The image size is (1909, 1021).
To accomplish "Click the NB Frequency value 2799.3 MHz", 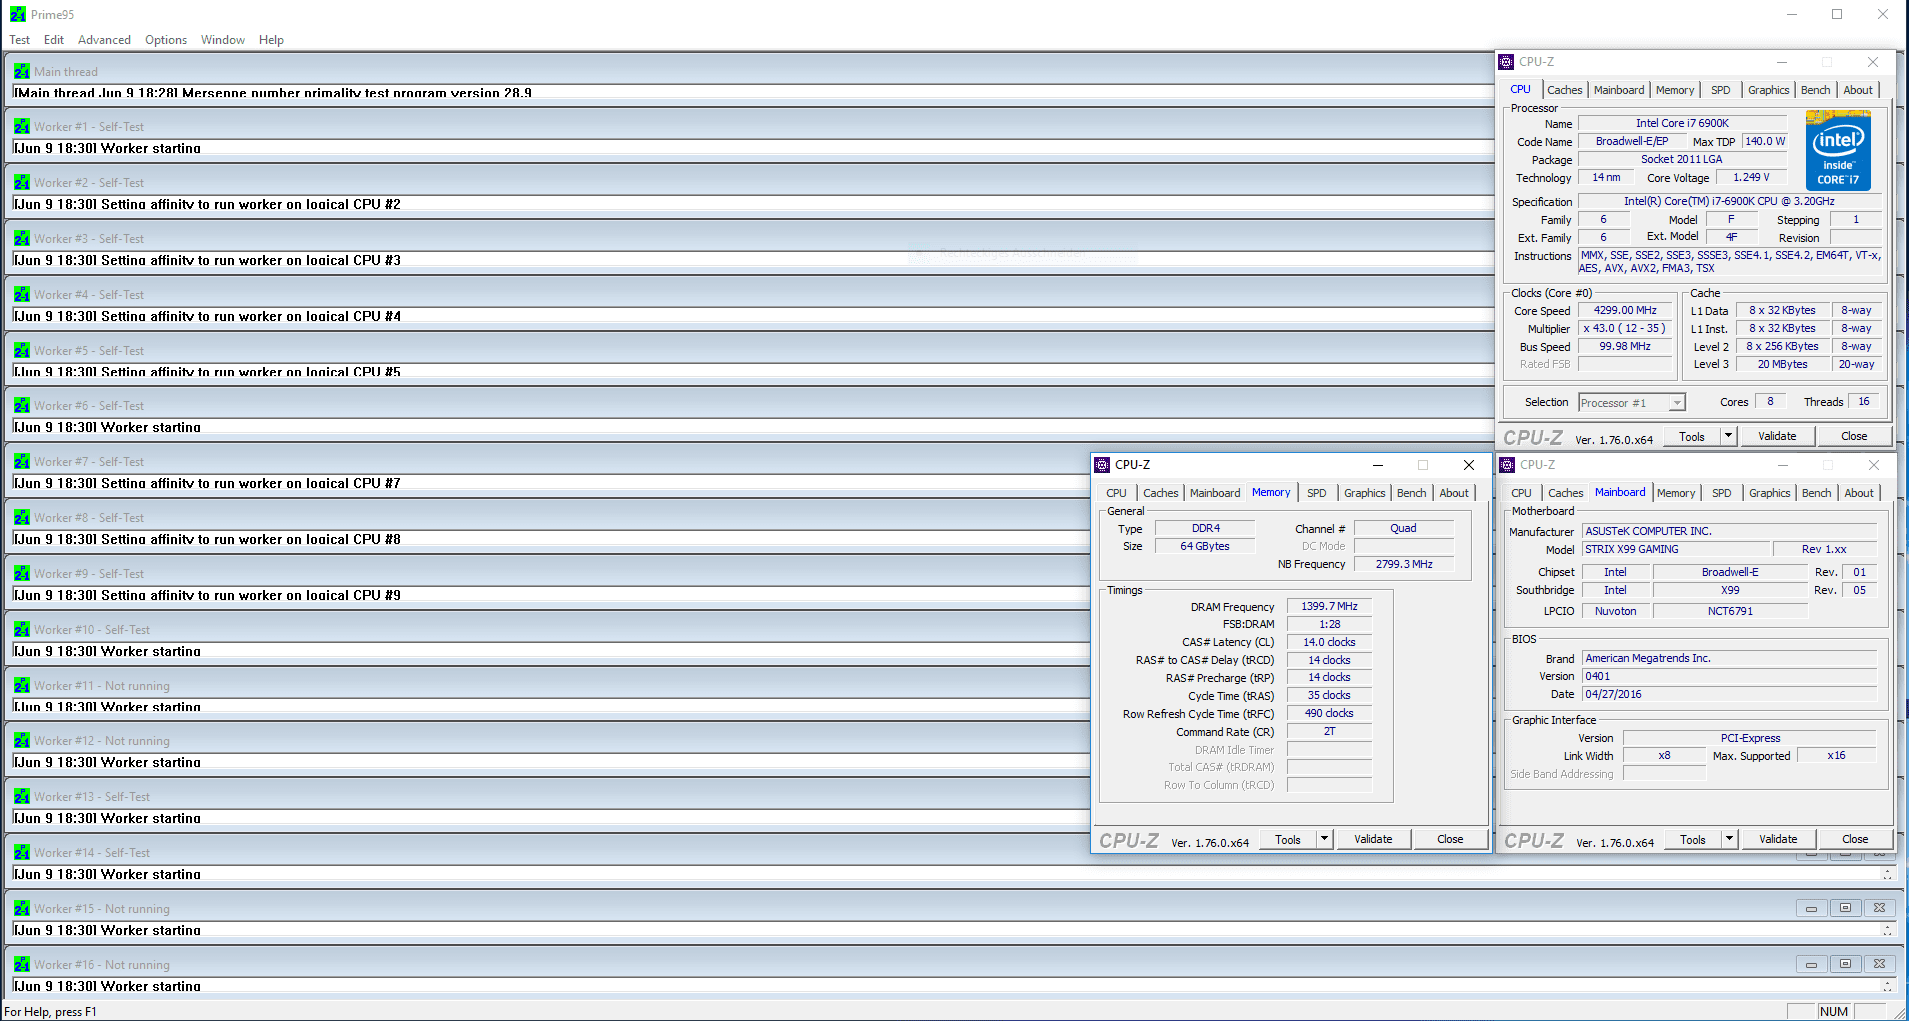I will pyautogui.click(x=1404, y=564).
